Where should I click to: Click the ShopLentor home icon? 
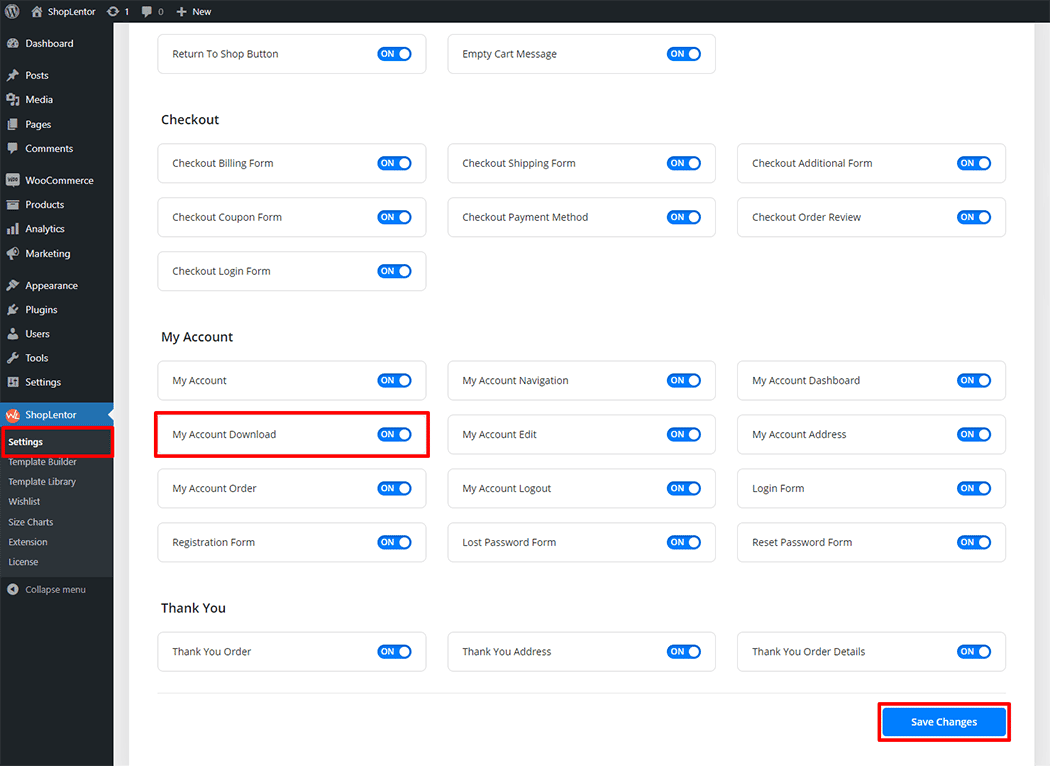(37, 11)
